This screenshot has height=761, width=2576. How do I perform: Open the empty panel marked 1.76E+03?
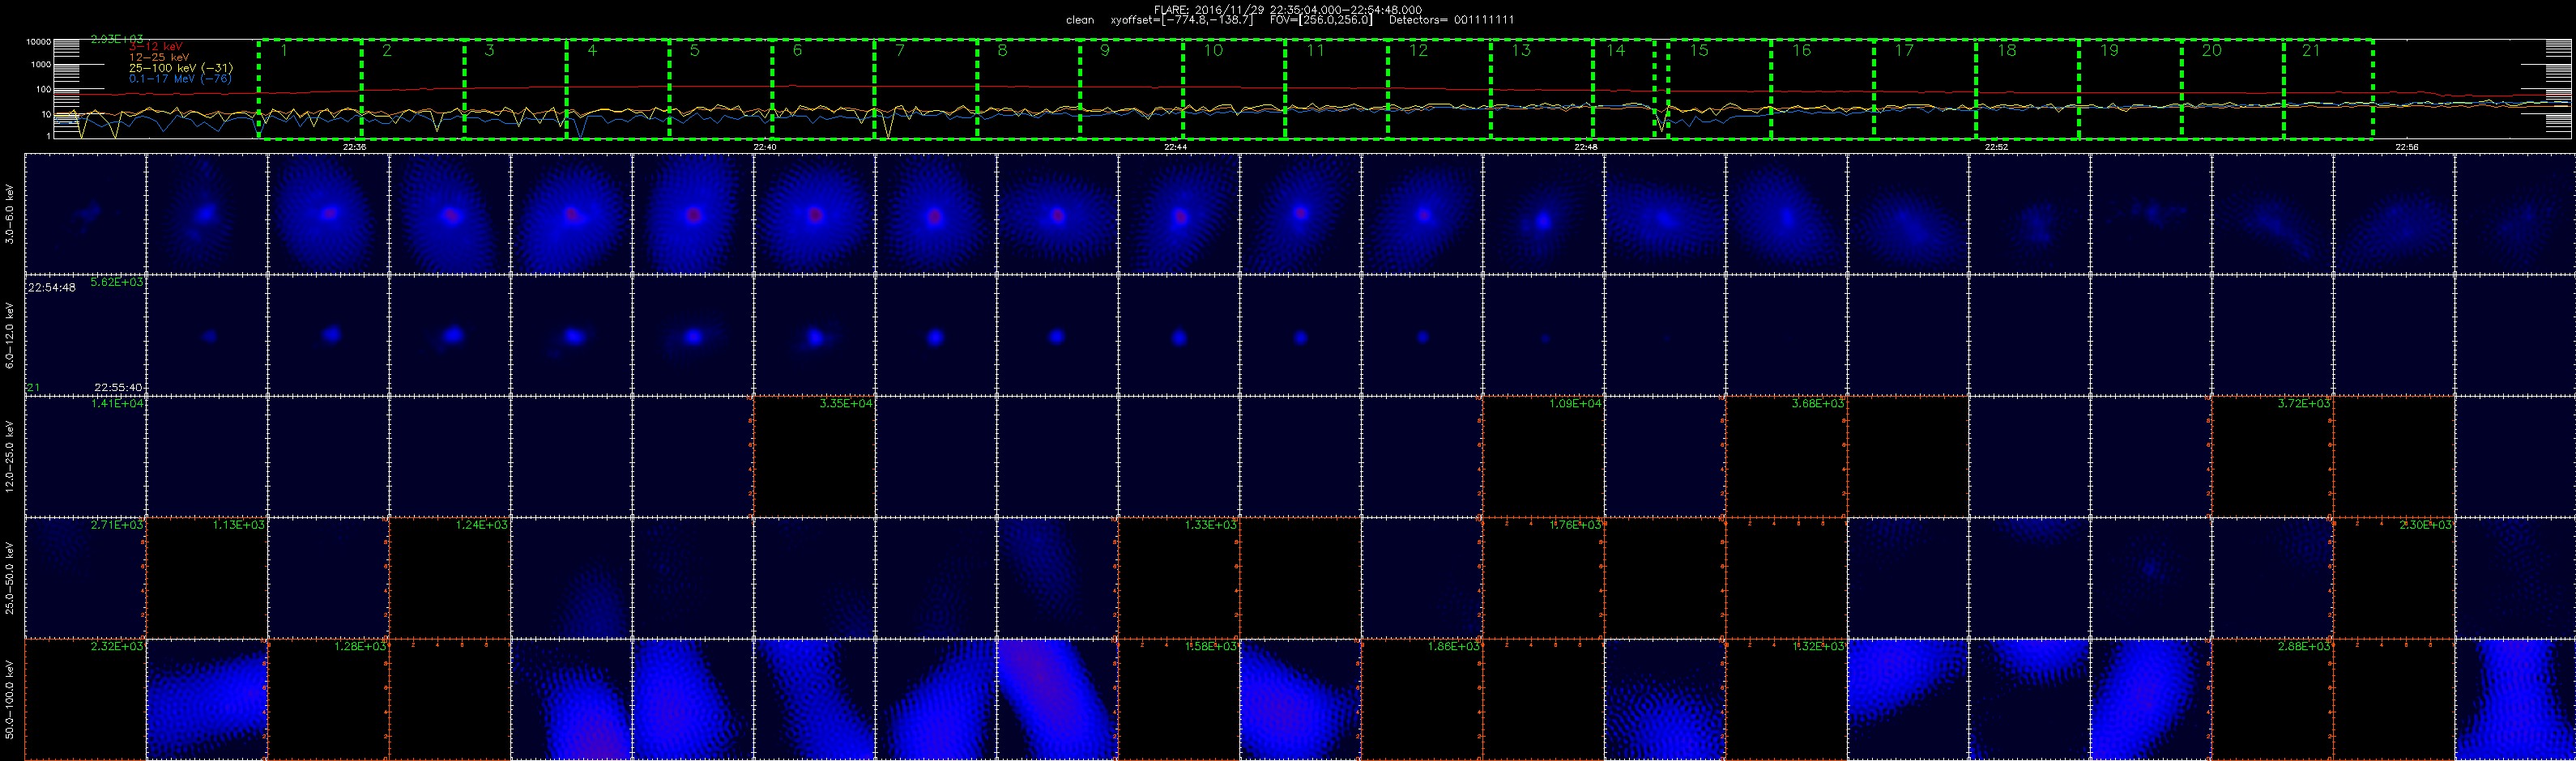coord(1543,578)
